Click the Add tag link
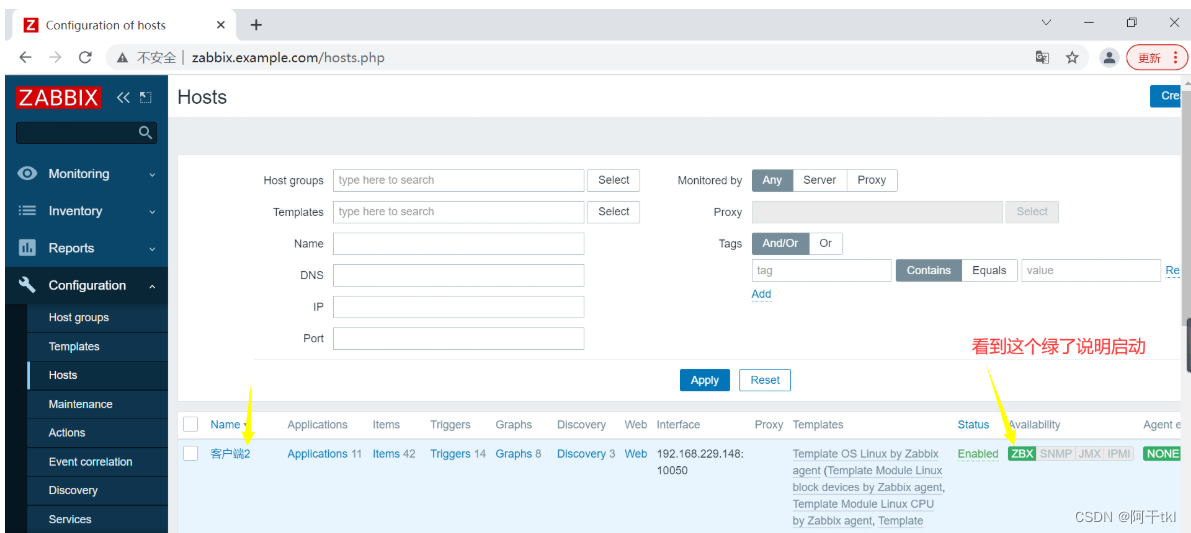1191x533 pixels. tap(761, 294)
